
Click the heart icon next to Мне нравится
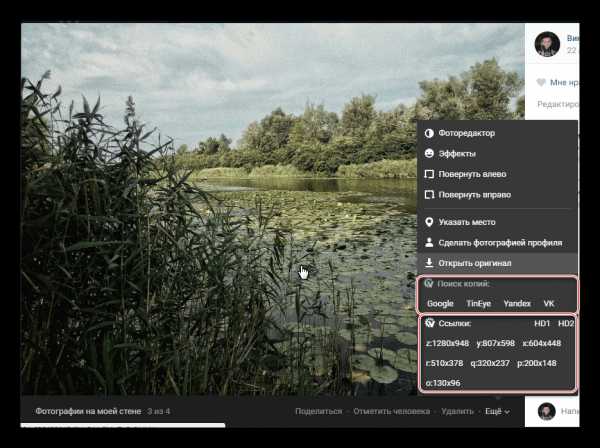(541, 82)
